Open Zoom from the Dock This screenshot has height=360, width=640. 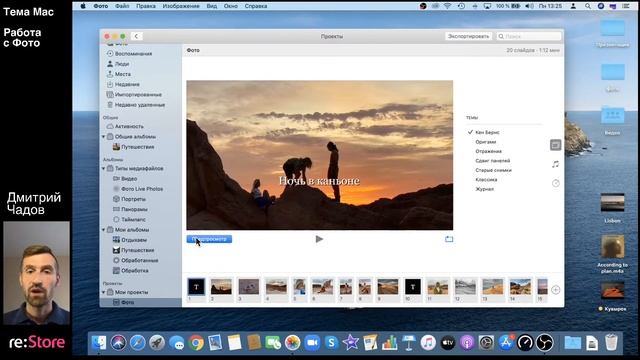[312, 343]
